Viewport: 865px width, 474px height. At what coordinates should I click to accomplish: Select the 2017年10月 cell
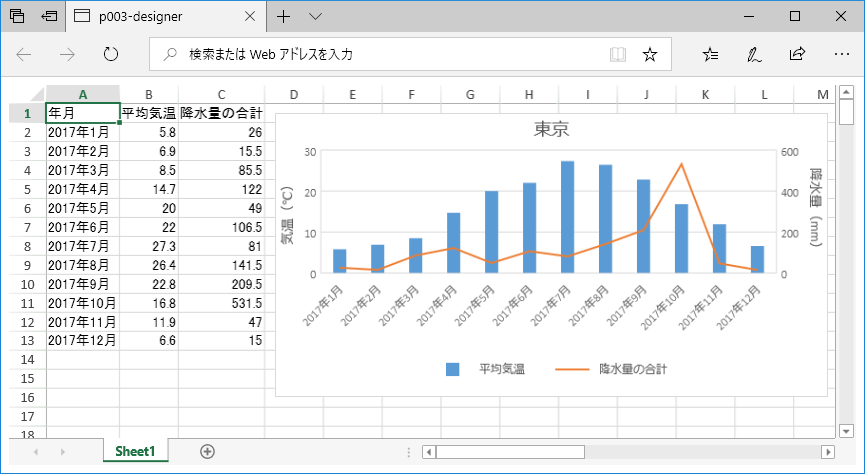pos(83,303)
